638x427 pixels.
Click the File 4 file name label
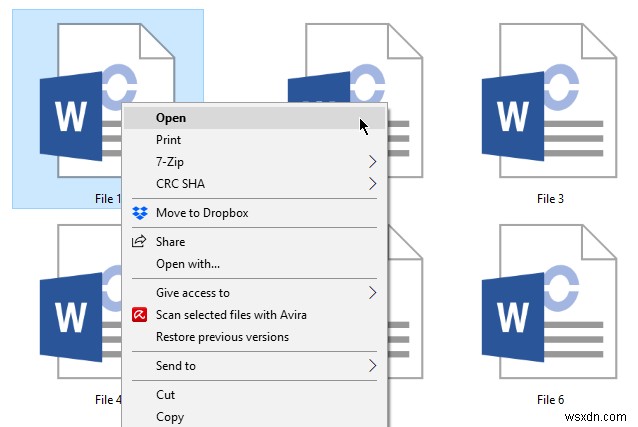pos(108,399)
